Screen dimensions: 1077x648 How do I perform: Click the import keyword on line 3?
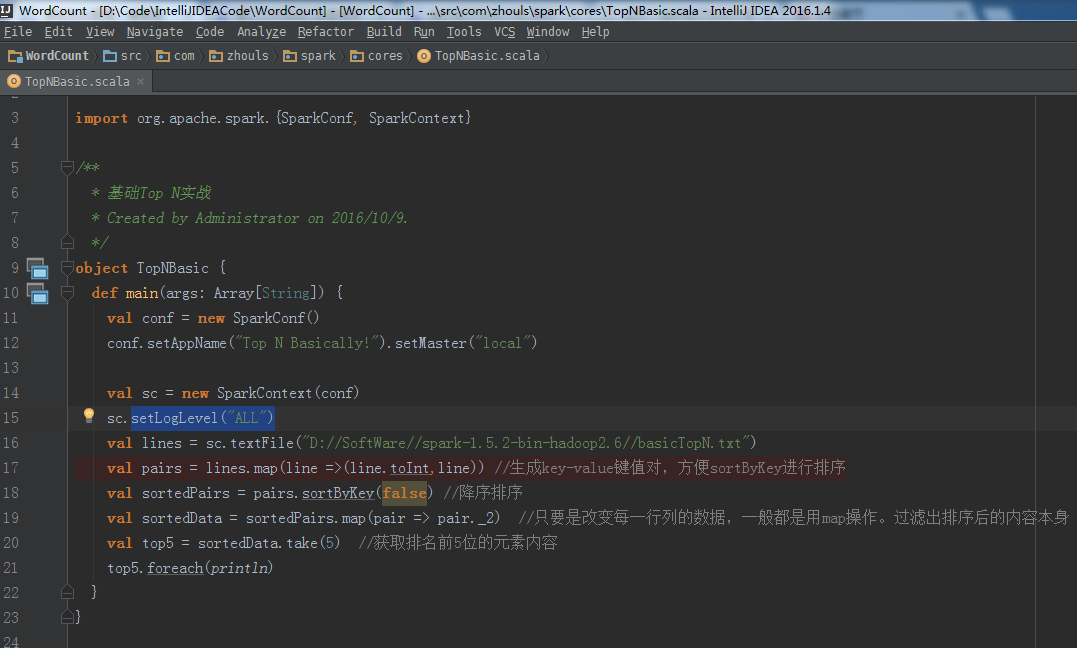[102, 118]
